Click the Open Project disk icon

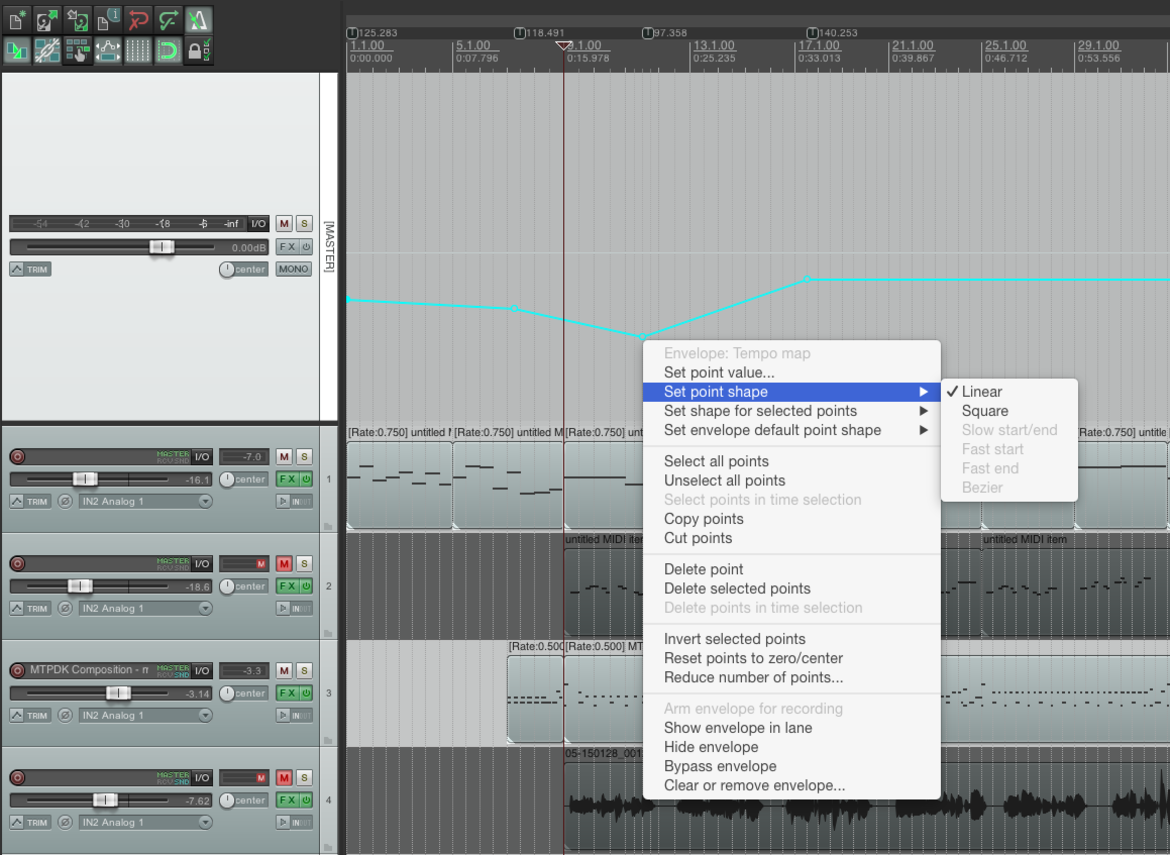click(47, 20)
